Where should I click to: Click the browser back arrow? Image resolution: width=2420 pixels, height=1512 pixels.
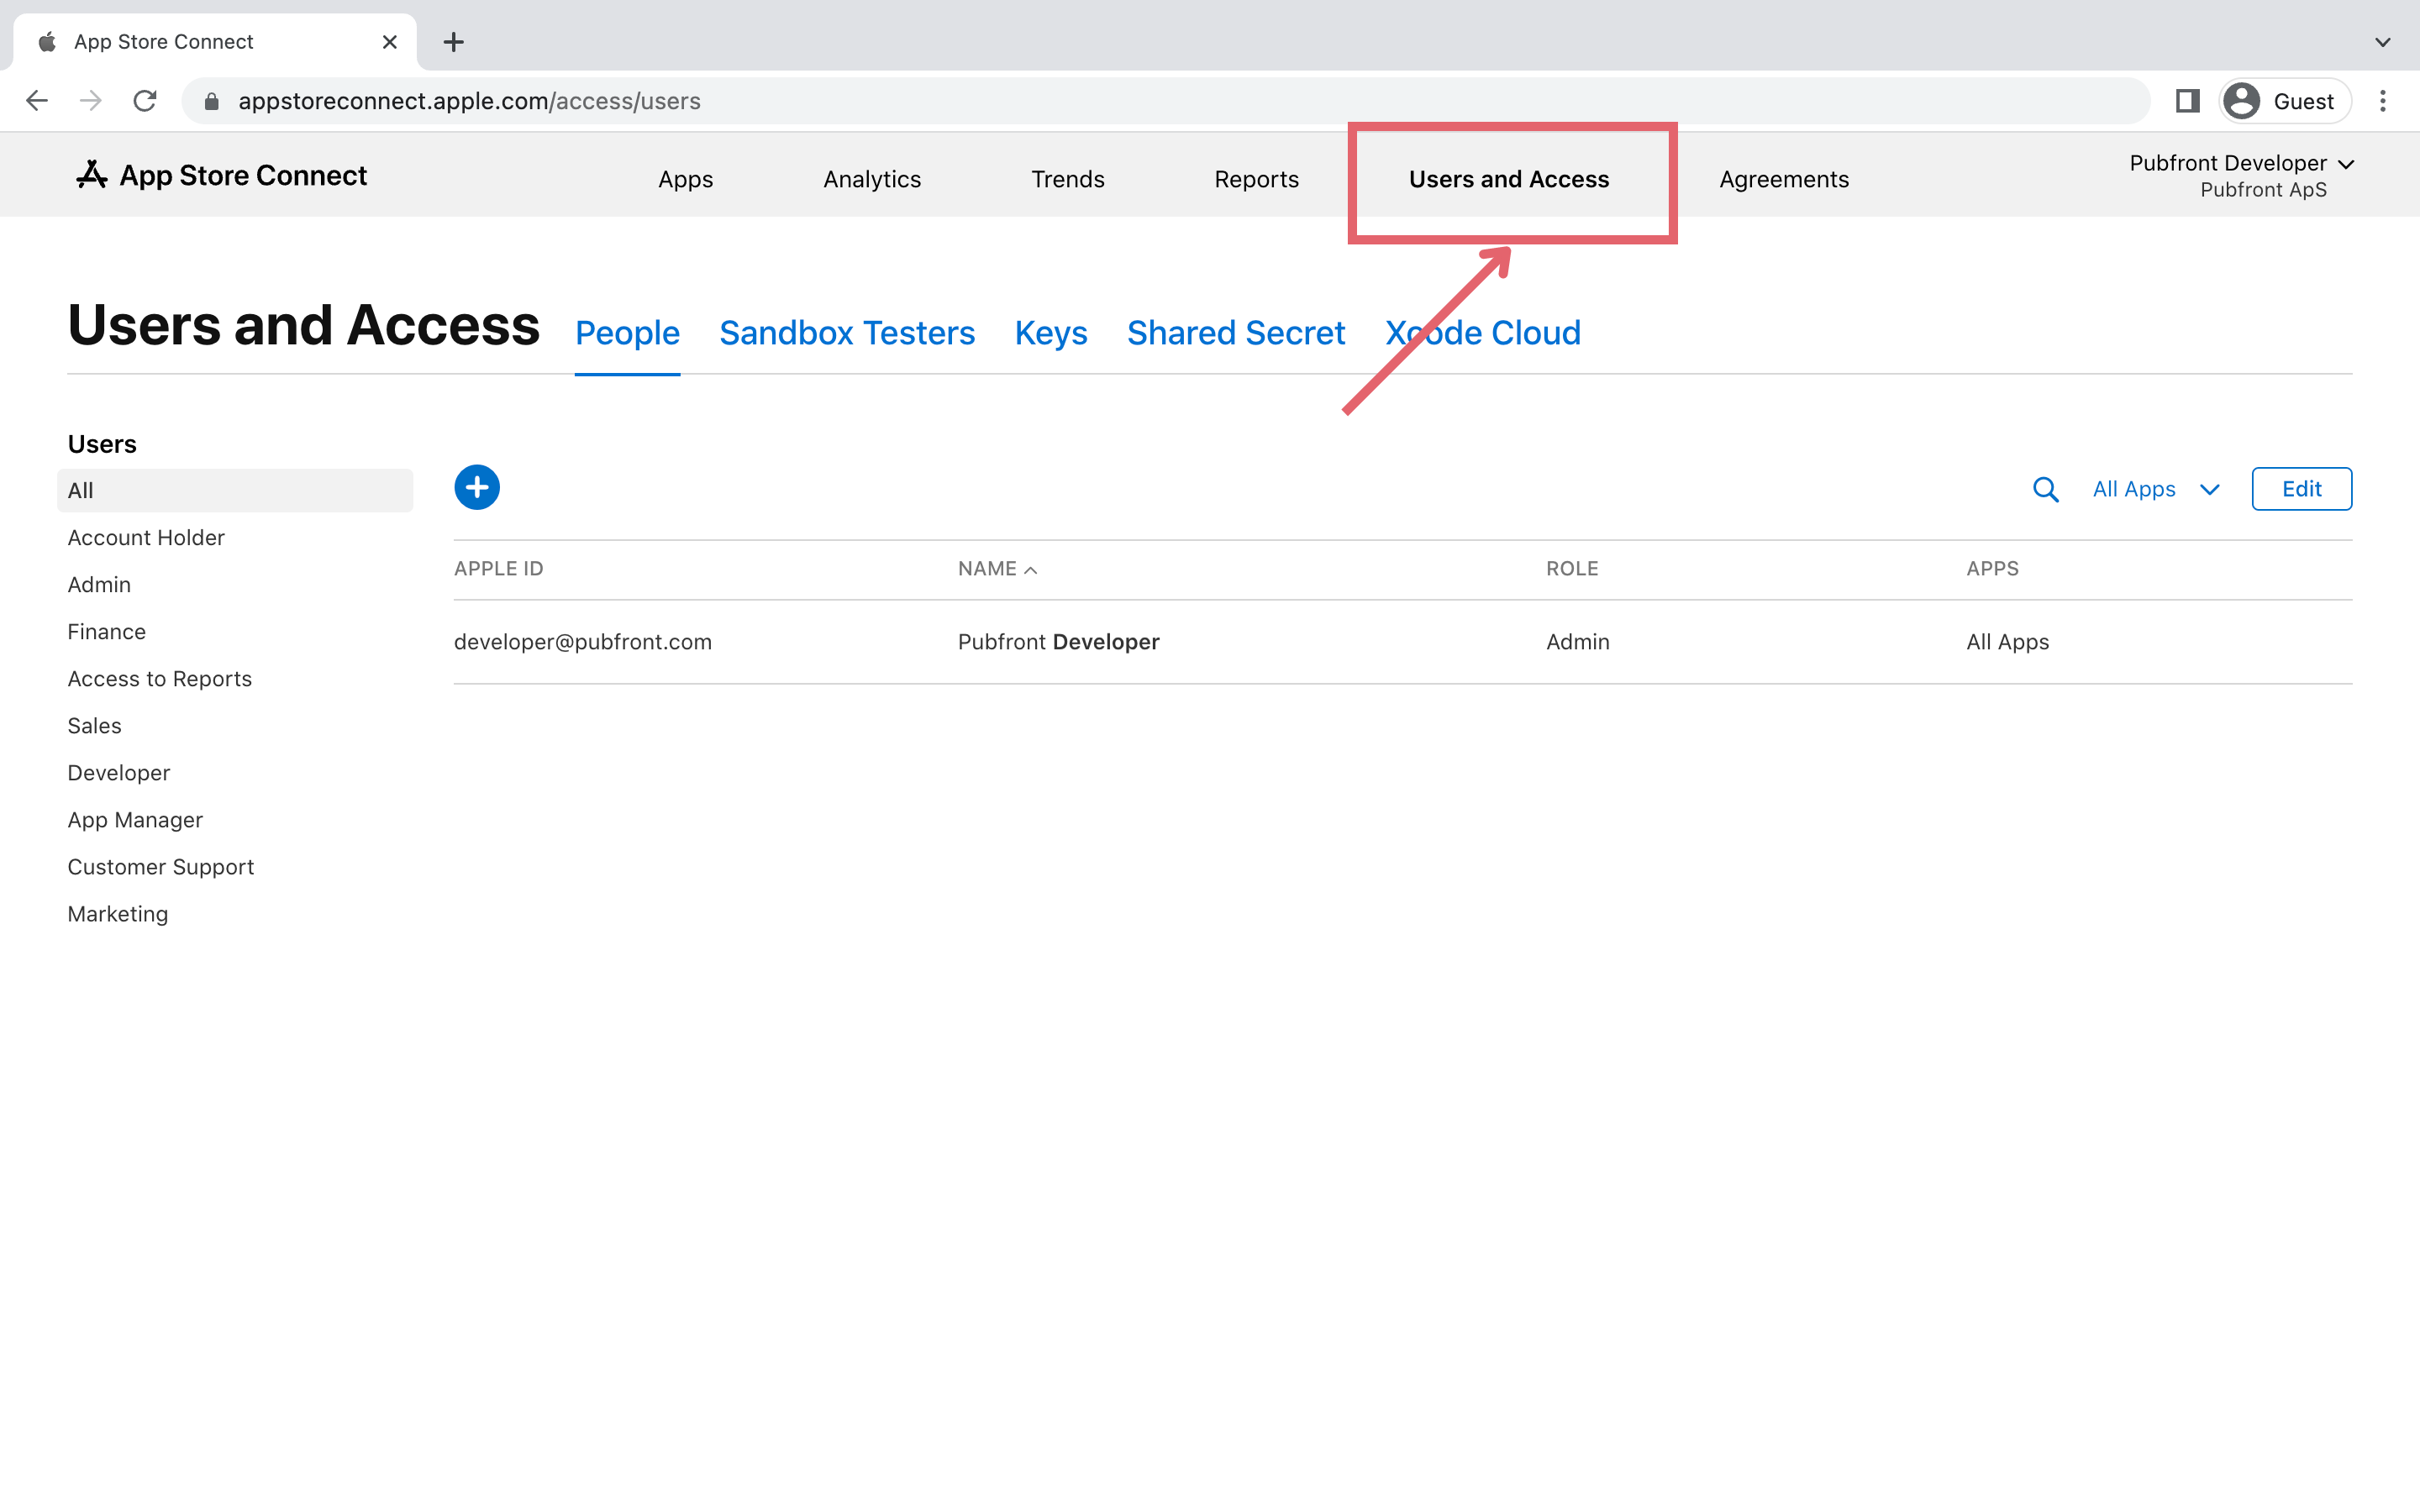tap(37, 101)
